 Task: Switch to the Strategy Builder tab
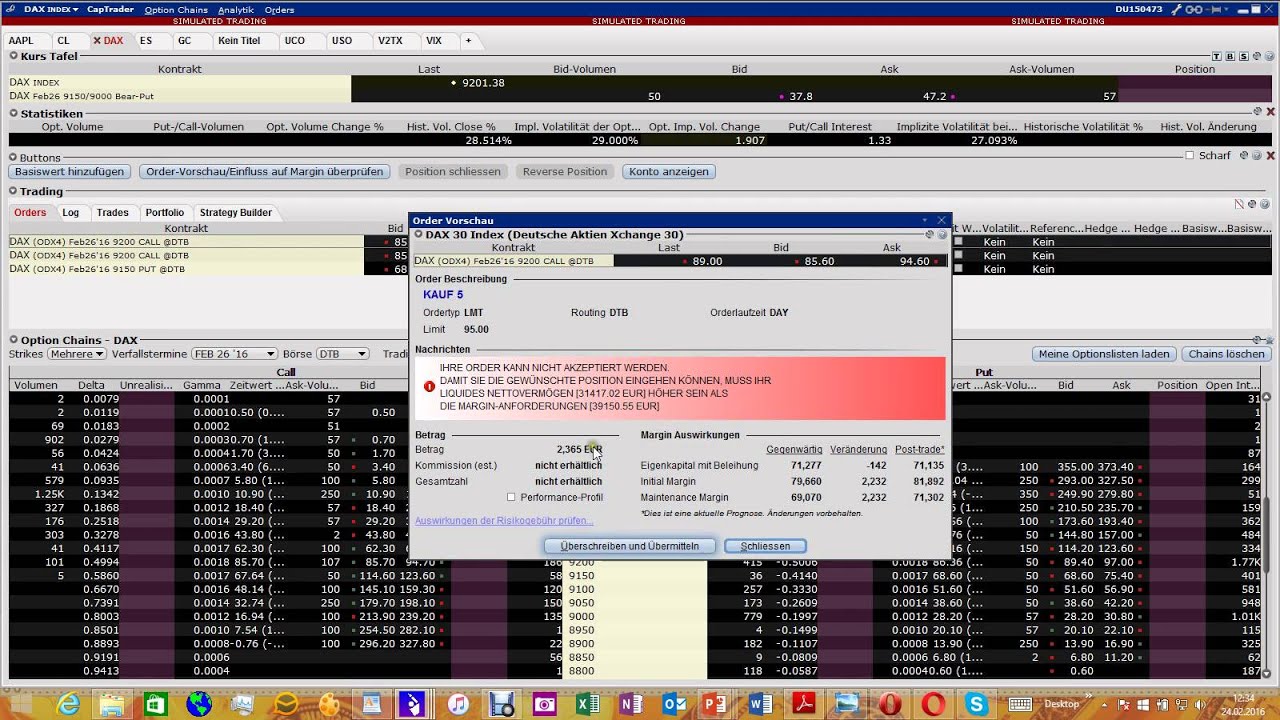(236, 212)
